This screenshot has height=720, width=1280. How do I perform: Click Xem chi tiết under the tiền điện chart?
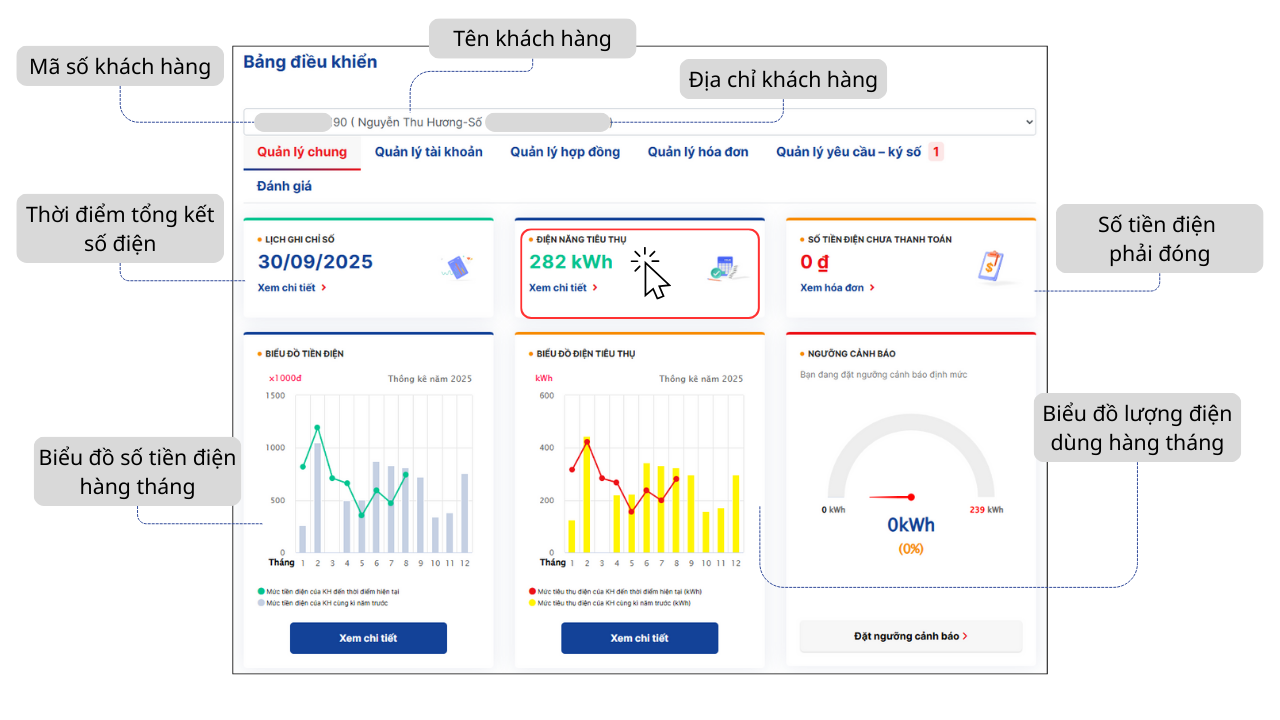[368, 637]
